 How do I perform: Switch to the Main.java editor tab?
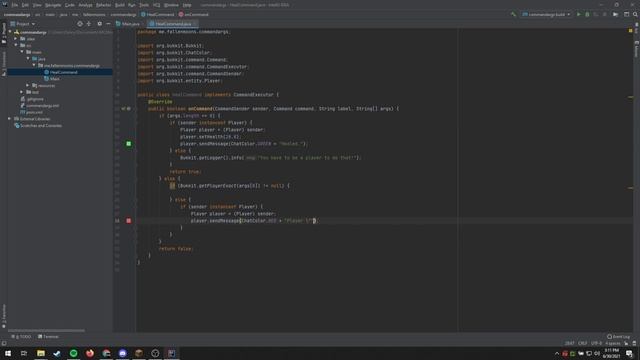(128, 24)
